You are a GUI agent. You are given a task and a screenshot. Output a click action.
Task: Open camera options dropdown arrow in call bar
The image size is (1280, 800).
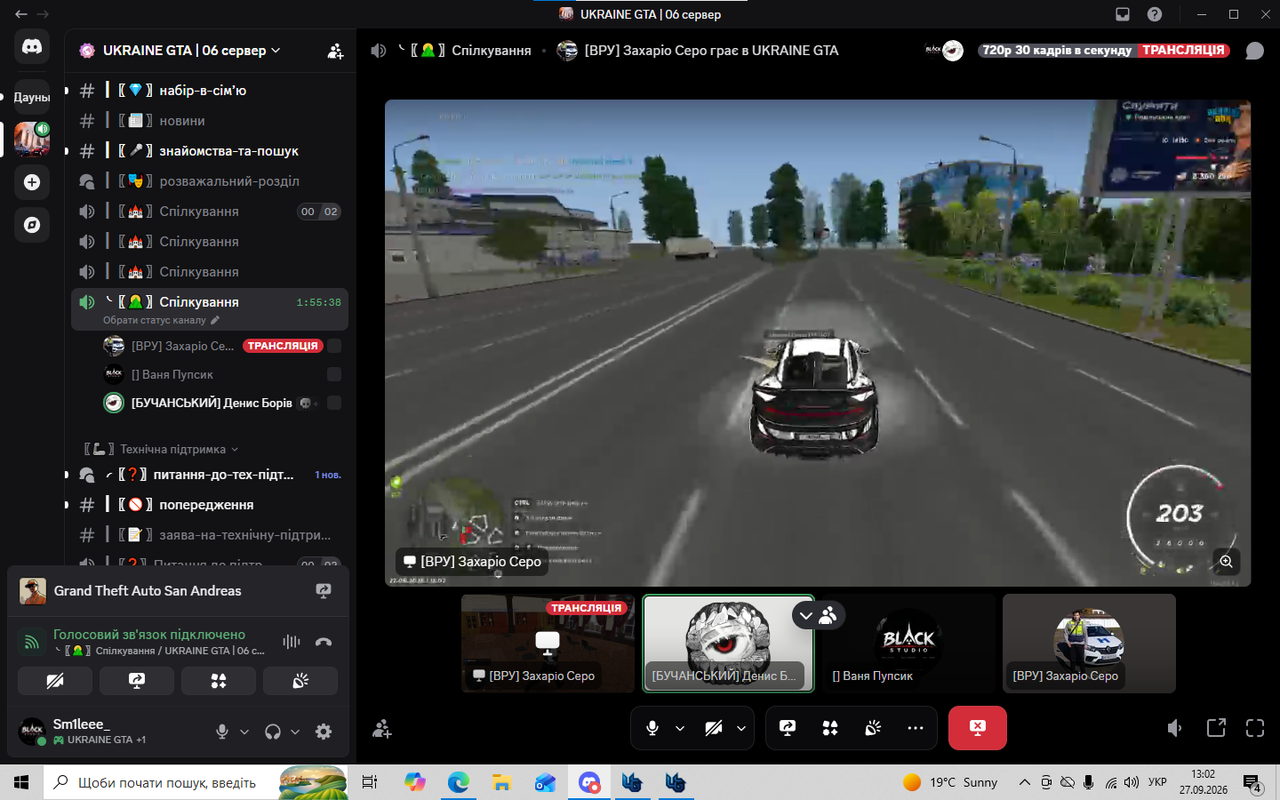coord(741,728)
